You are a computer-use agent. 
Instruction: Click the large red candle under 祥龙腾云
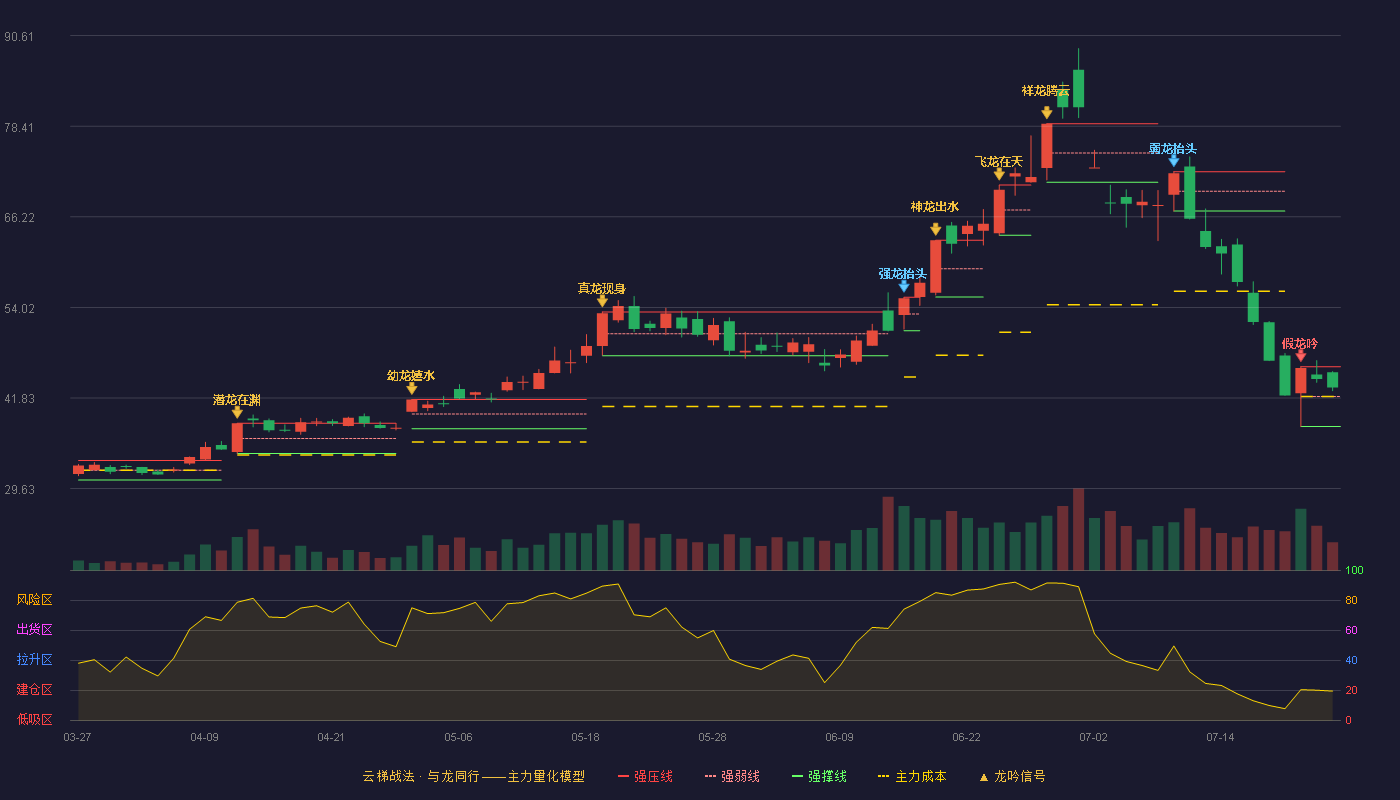1047,146
